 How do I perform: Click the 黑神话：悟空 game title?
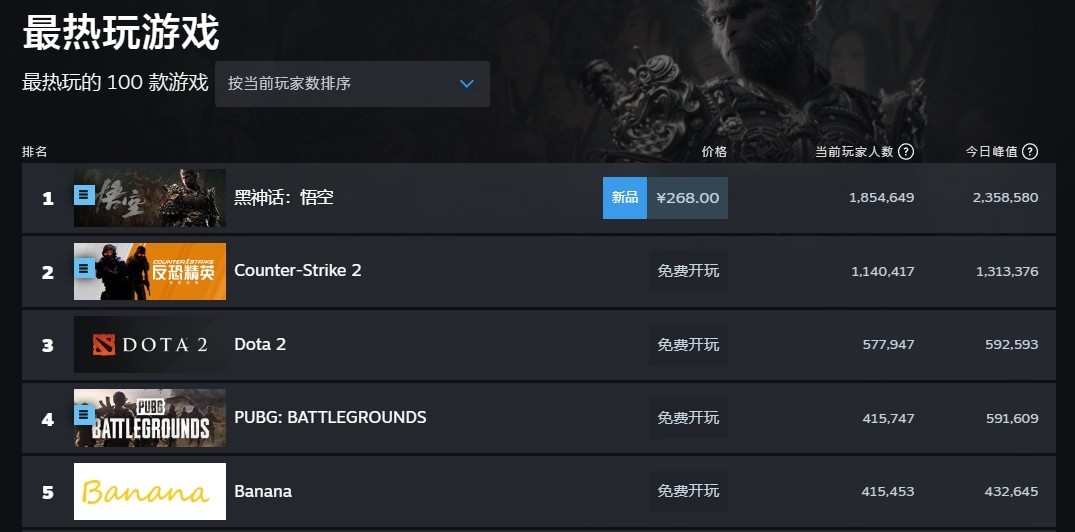click(x=283, y=198)
